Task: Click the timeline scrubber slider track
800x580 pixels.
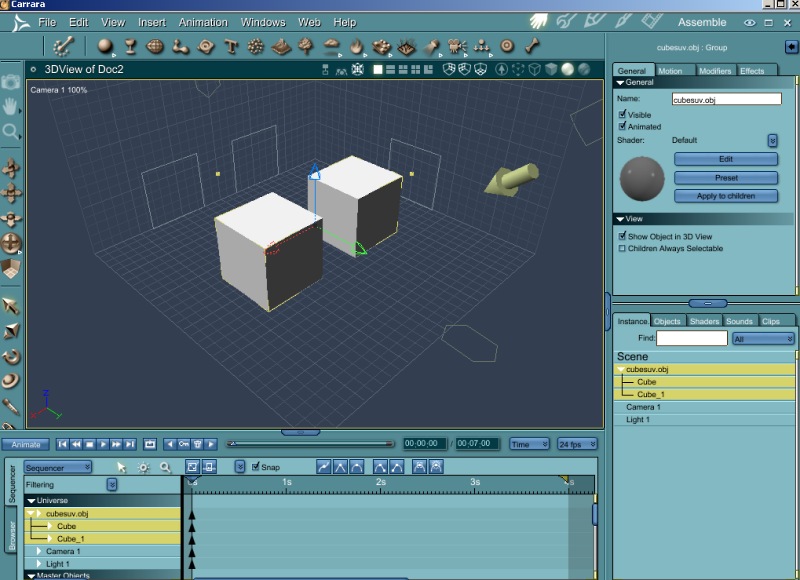Action: tap(312, 444)
